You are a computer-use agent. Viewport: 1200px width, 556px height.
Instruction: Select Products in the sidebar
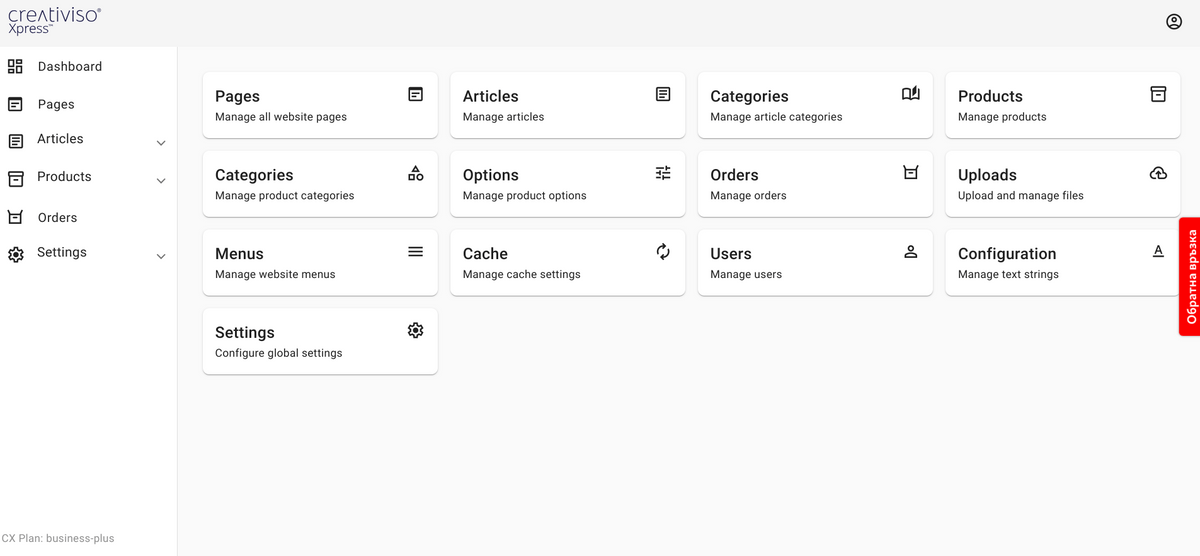[x=64, y=176]
